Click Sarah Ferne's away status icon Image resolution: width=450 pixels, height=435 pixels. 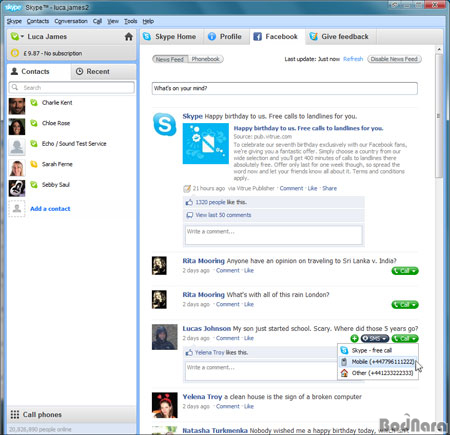click(x=34, y=164)
